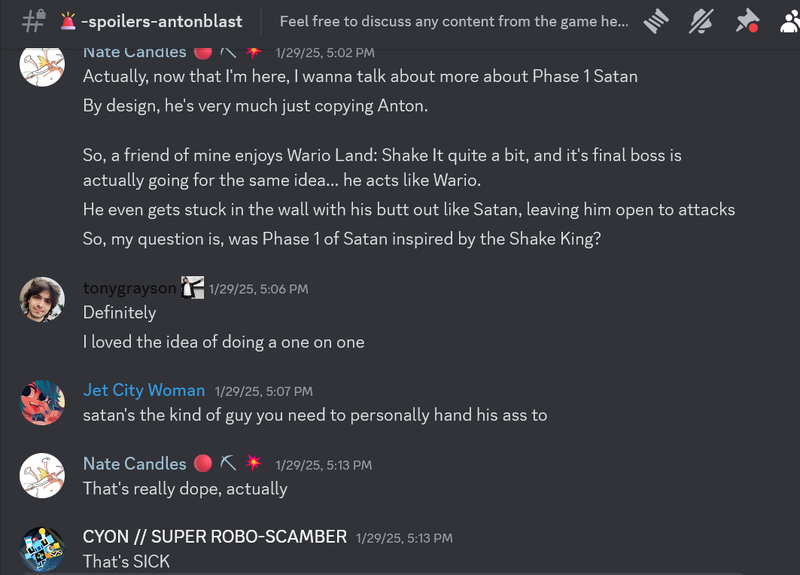Show the member list icon
The height and width of the screenshot is (575, 800).
point(790,21)
